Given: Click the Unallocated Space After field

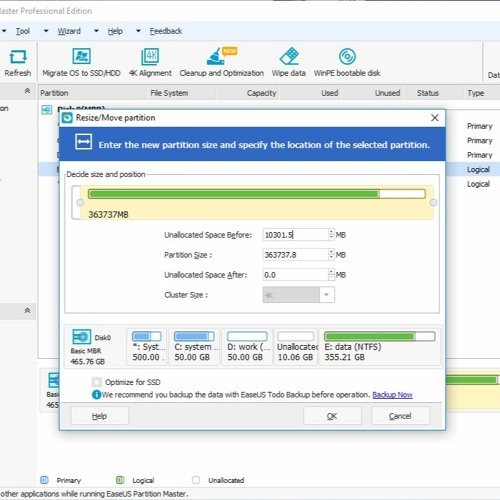Looking at the screenshot, I should coord(296,275).
